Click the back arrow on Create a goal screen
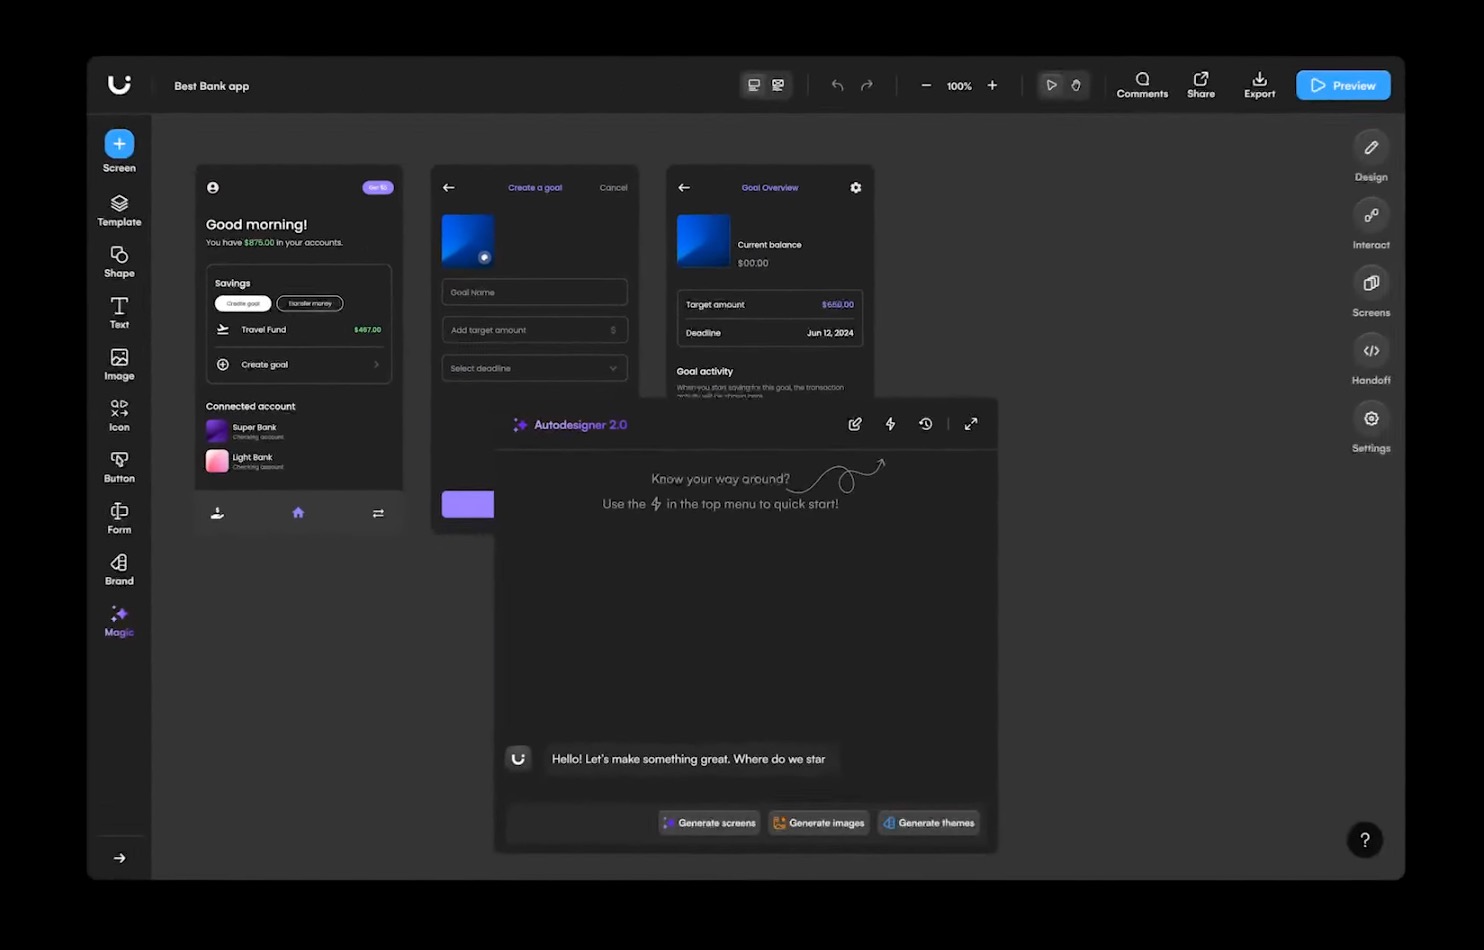Screen dimensions: 1484x950 pos(448,187)
